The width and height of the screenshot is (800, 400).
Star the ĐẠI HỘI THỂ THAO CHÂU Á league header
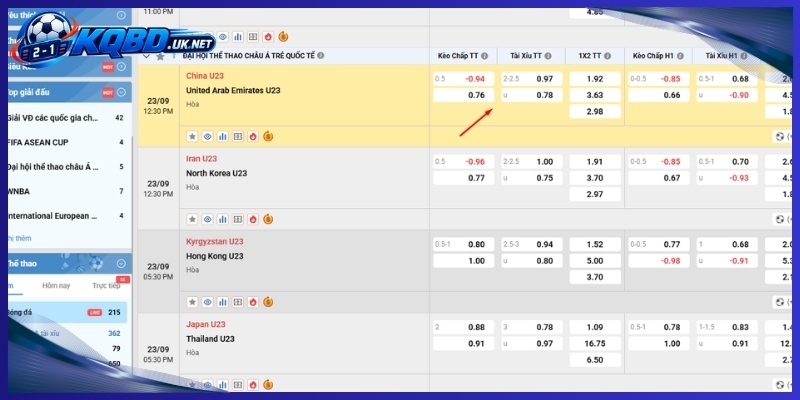(160, 56)
